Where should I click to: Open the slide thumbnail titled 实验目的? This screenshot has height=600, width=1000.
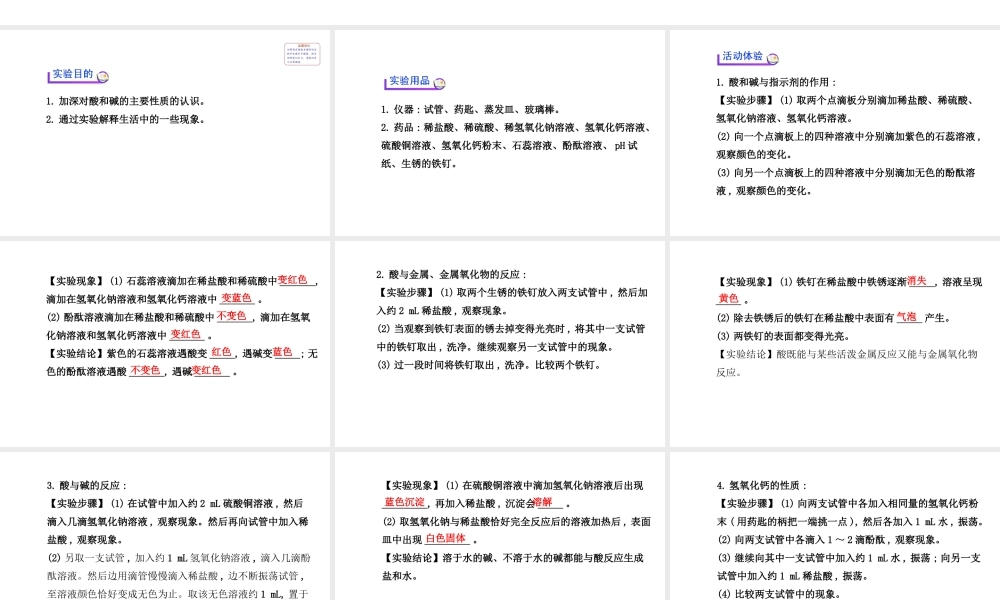point(165,133)
